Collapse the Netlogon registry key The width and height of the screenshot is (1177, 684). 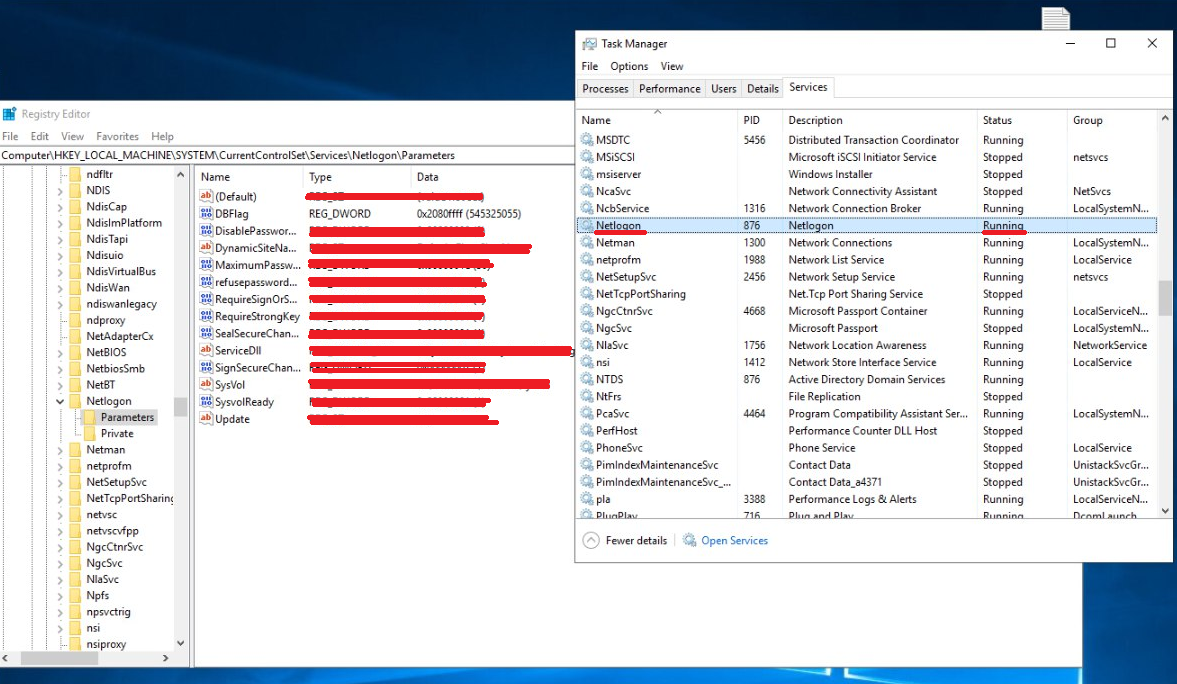pyautogui.click(x=59, y=401)
